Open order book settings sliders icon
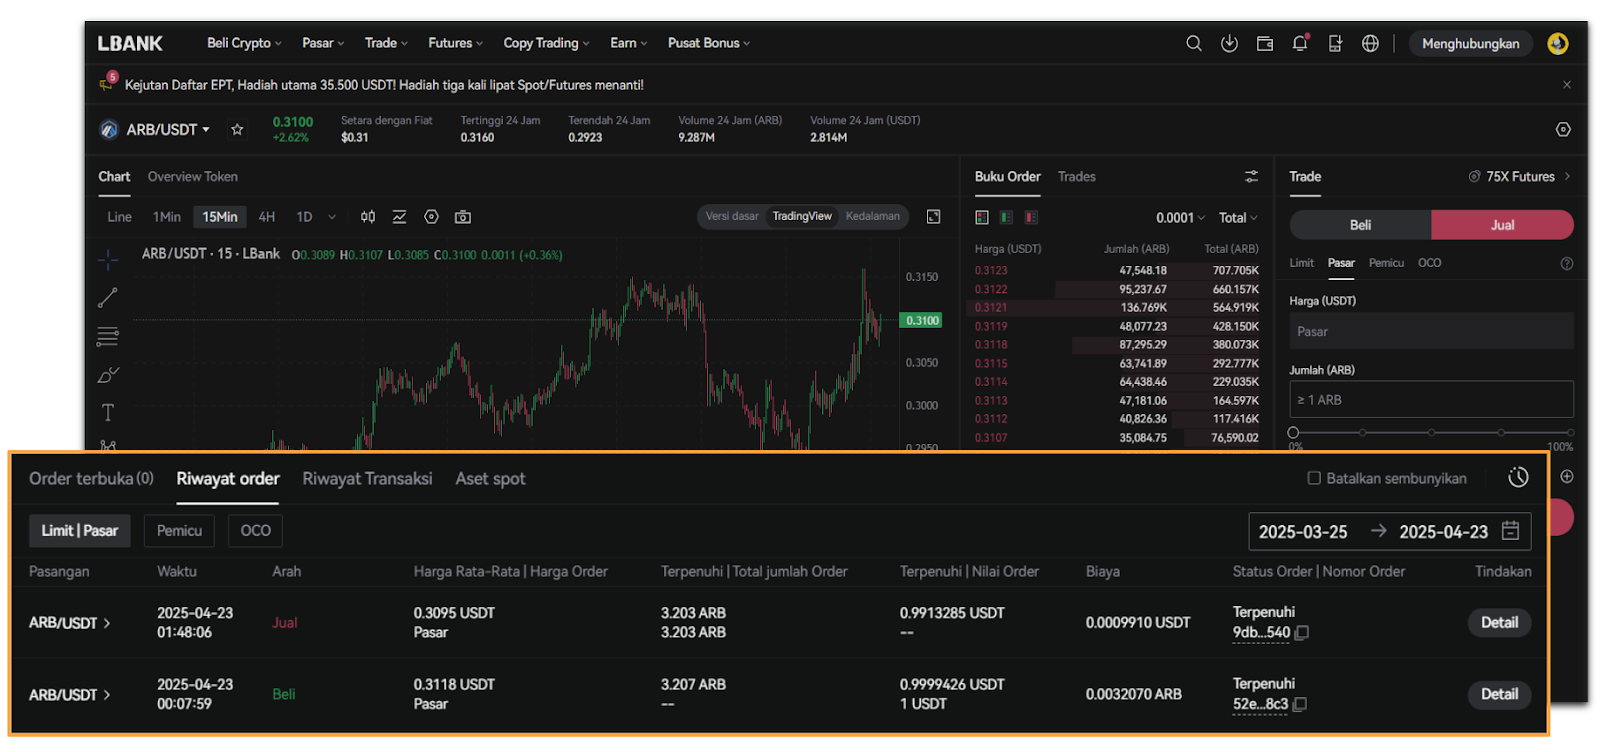Screen dimensions: 1600x752 point(1251,177)
